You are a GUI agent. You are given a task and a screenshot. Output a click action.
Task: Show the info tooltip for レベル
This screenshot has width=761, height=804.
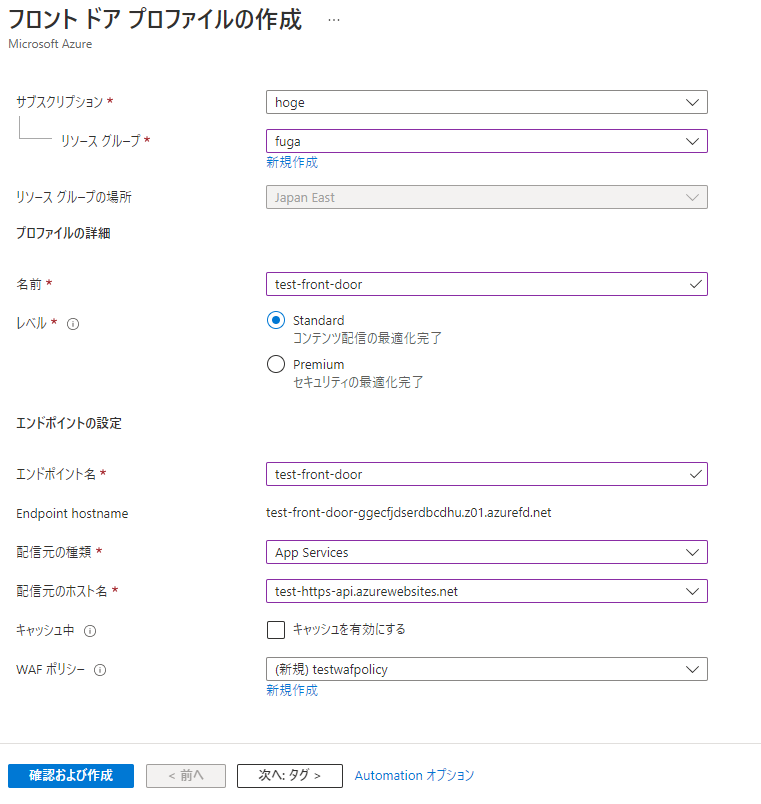73,324
